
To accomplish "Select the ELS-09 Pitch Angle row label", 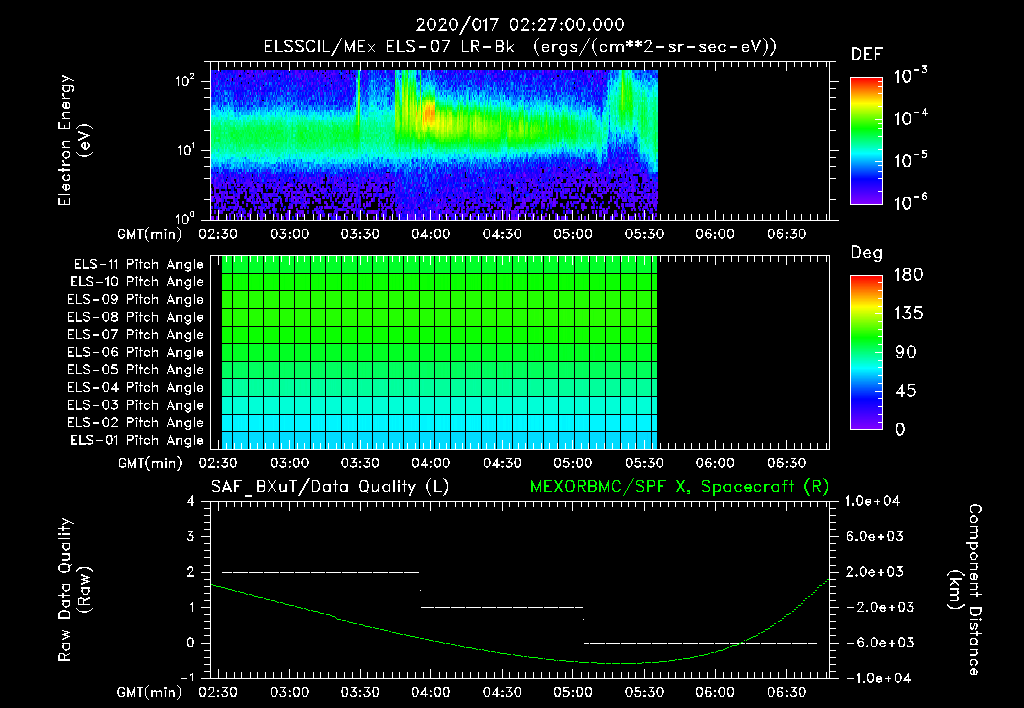I will tap(136, 300).
